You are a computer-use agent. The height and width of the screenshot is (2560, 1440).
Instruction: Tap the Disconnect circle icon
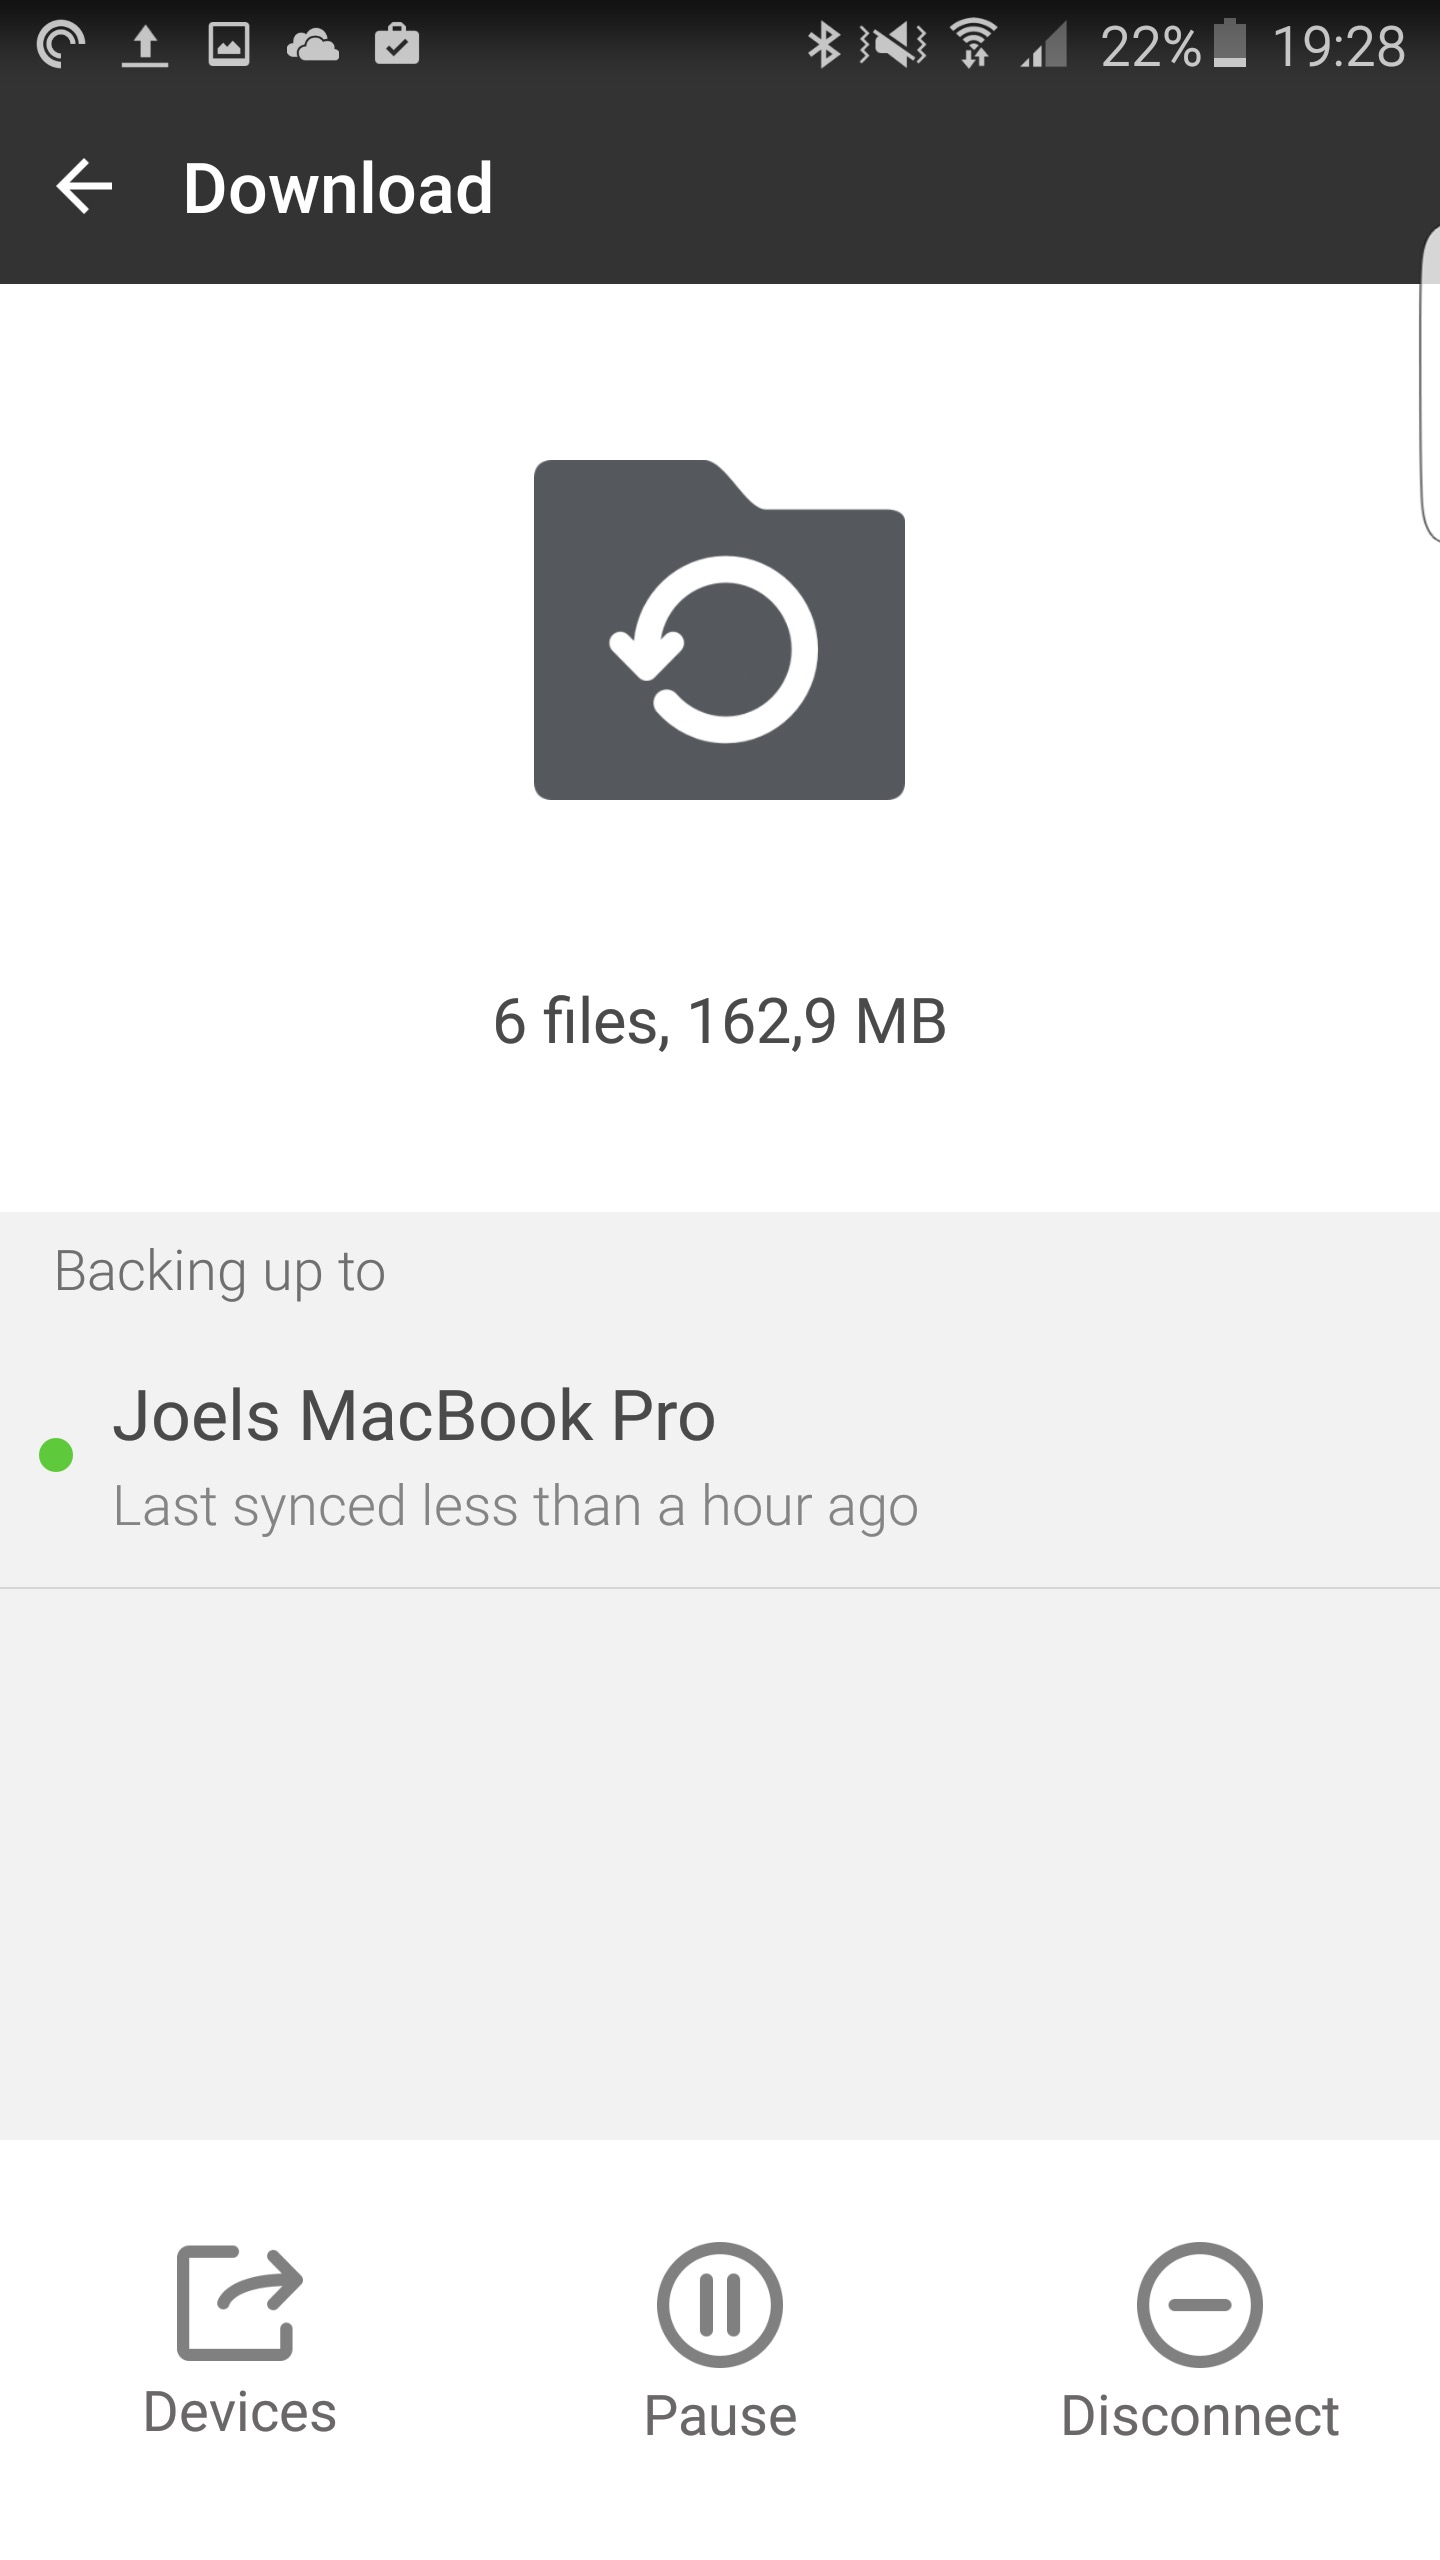coord(1199,2305)
